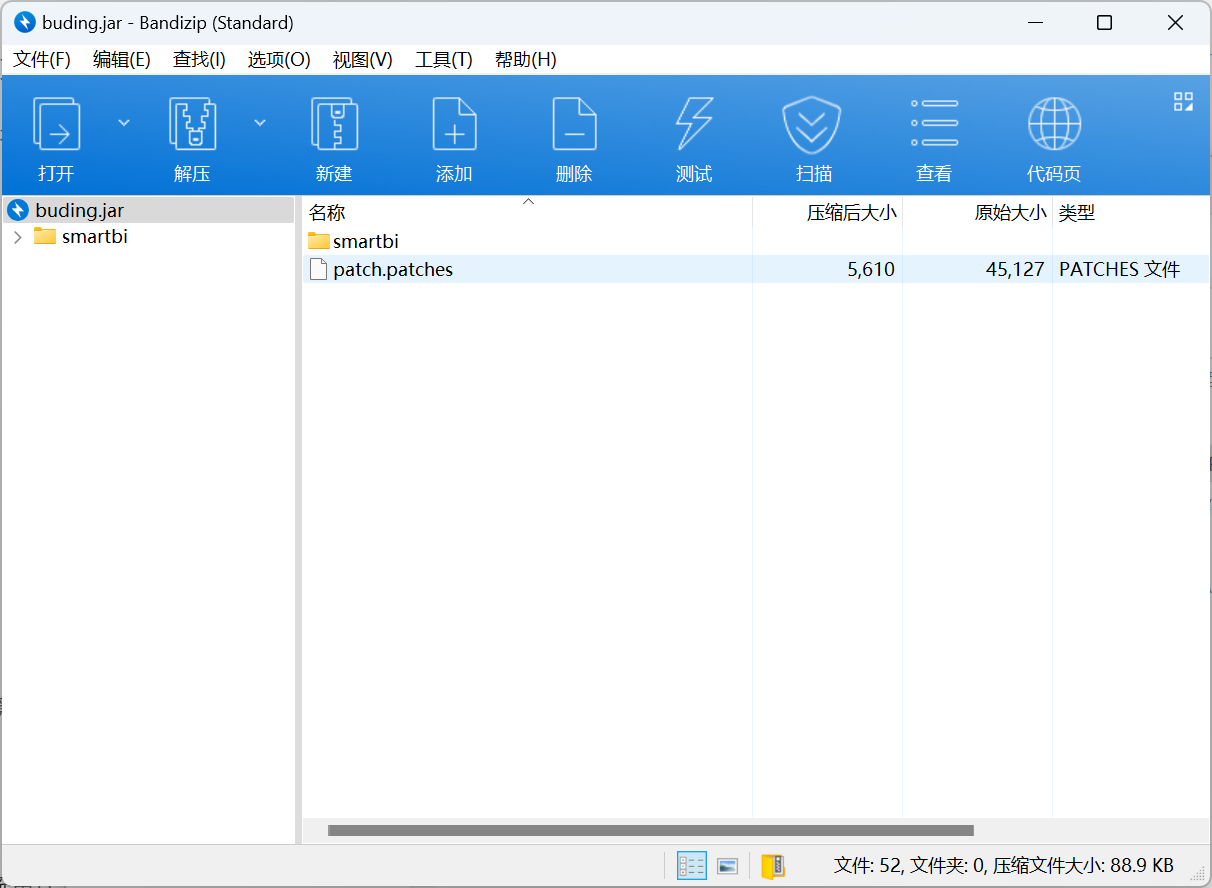Viewport: 1212px width, 888px height.
Task: Switch to details list view icon
Action: point(692,866)
